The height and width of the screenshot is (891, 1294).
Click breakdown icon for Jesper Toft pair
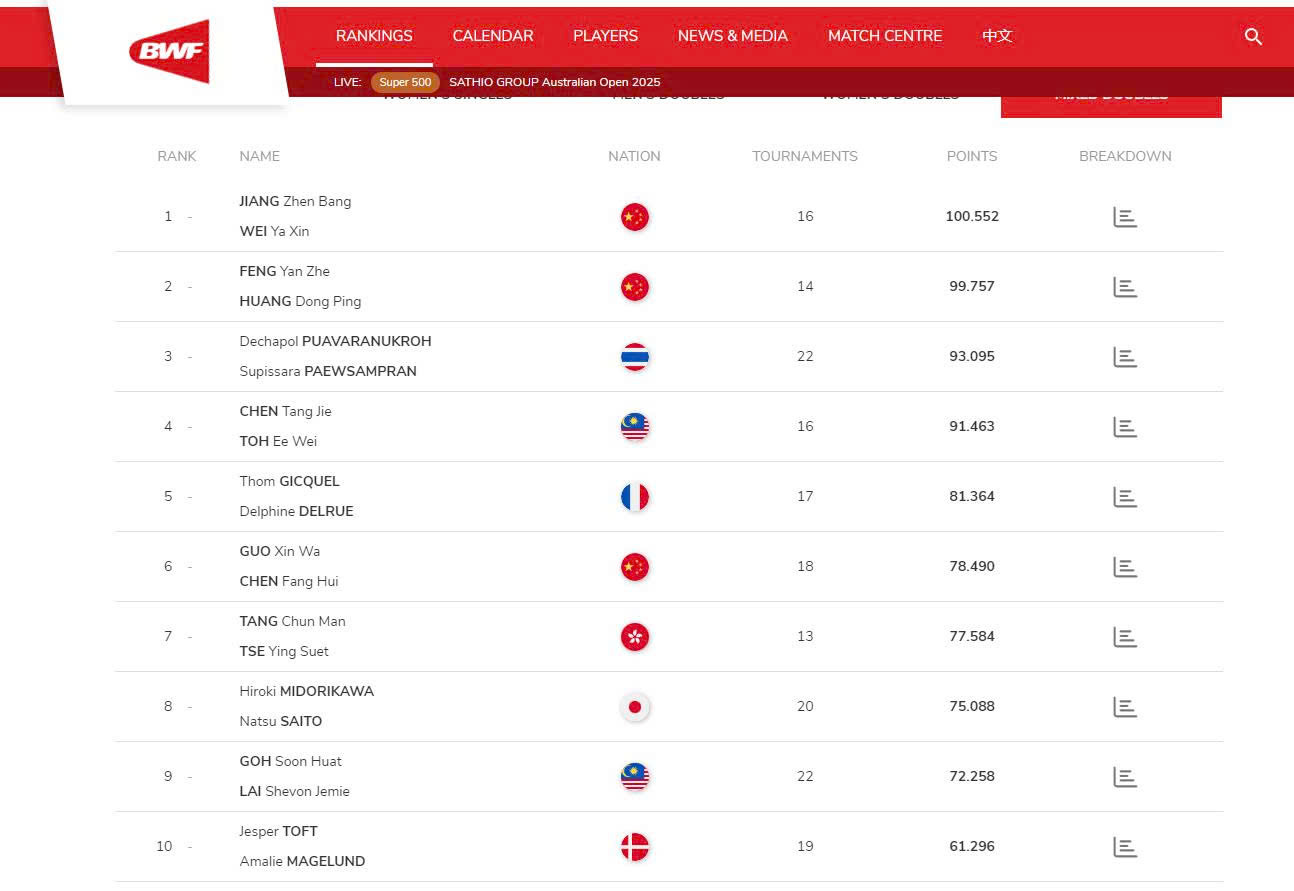(x=1125, y=847)
